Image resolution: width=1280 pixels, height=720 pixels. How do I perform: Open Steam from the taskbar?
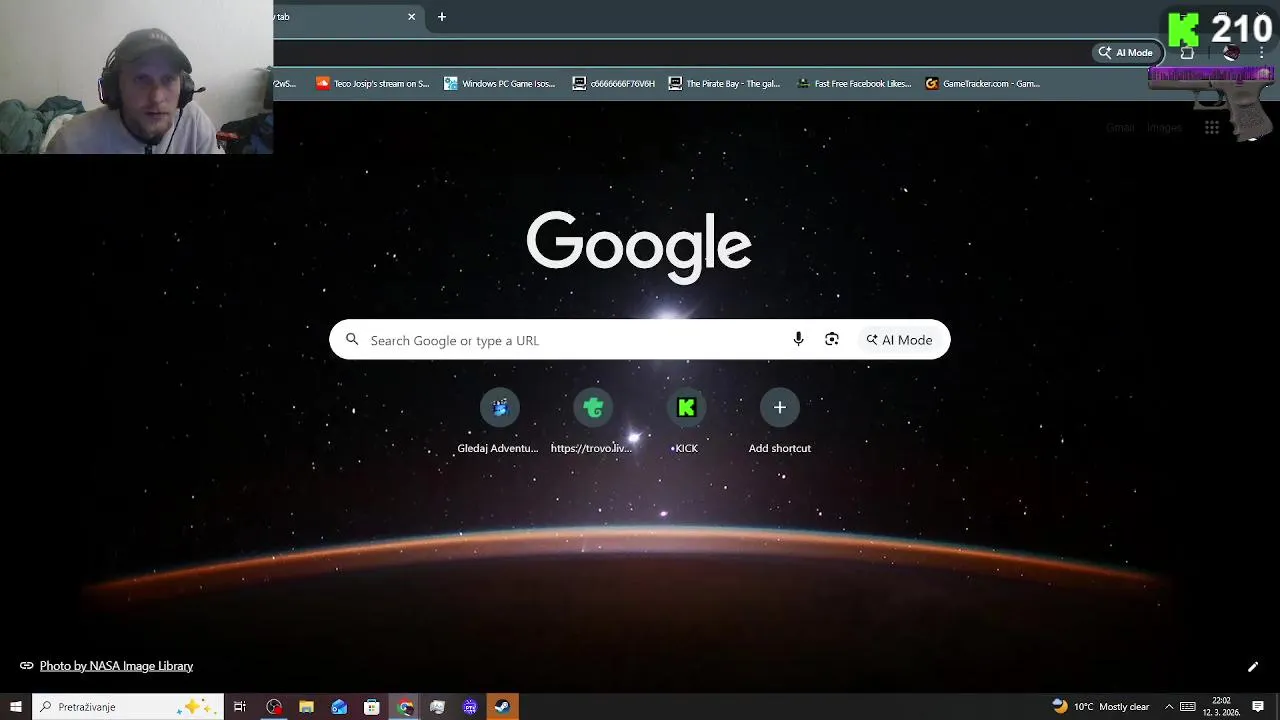(502, 707)
